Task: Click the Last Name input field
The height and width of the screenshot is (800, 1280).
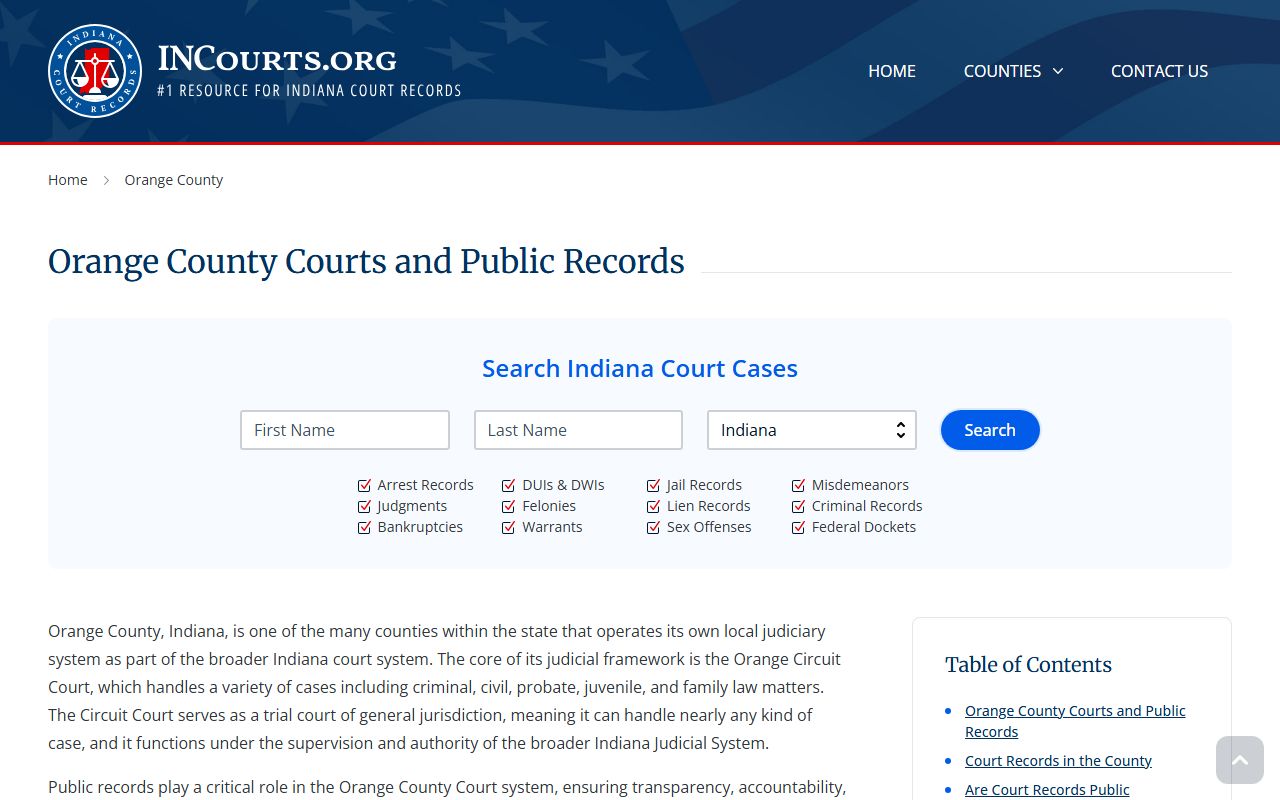Action: coord(578,430)
